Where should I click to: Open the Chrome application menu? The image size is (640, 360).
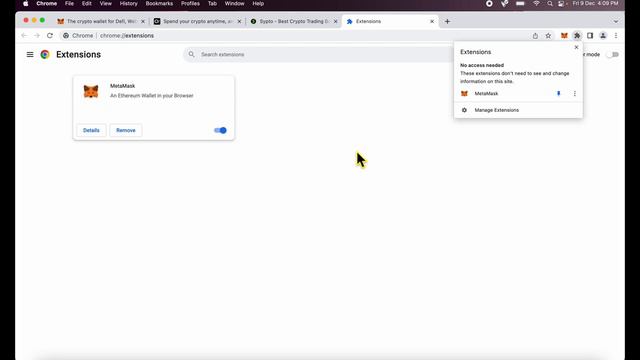pyautogui.click(x=47, y=4)
